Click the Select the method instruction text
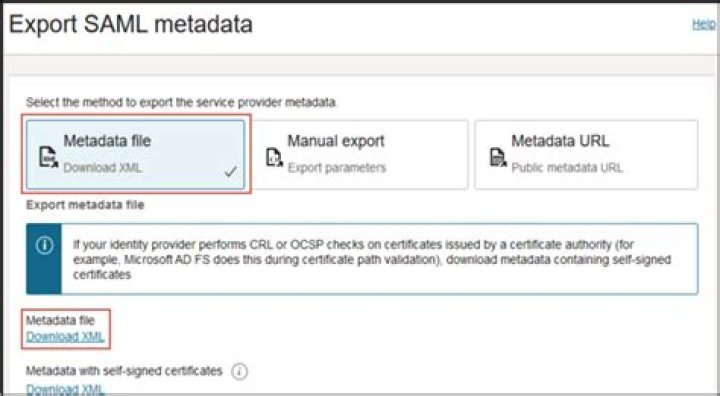 pos(181,102)
